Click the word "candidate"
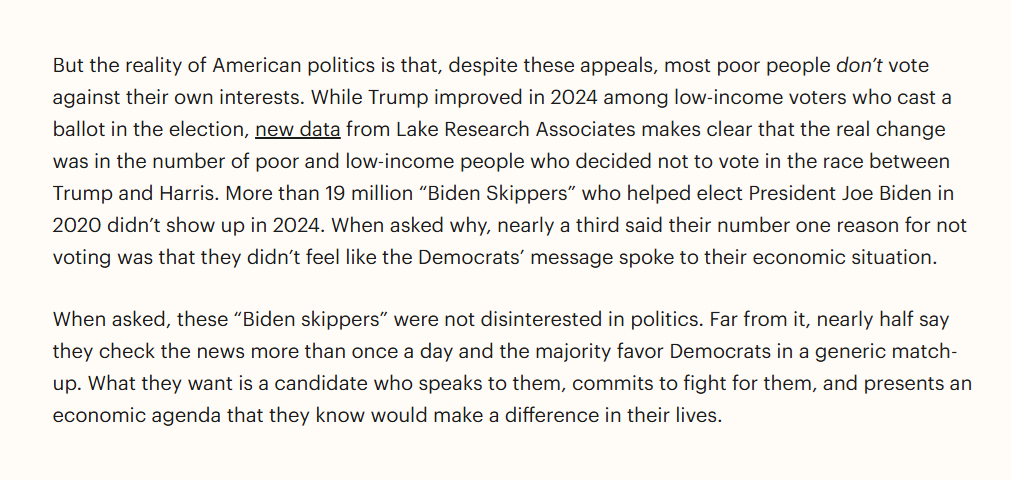The height and width of the screenshot is (480, 1011). tap(266, 385)
